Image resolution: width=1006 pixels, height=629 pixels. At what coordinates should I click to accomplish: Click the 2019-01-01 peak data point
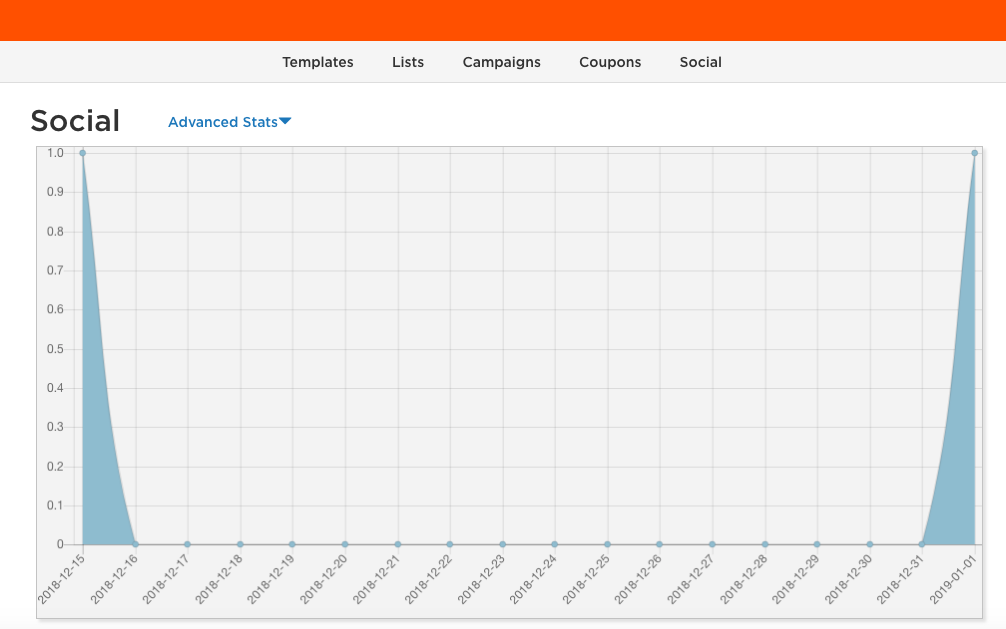coord(974,153)
